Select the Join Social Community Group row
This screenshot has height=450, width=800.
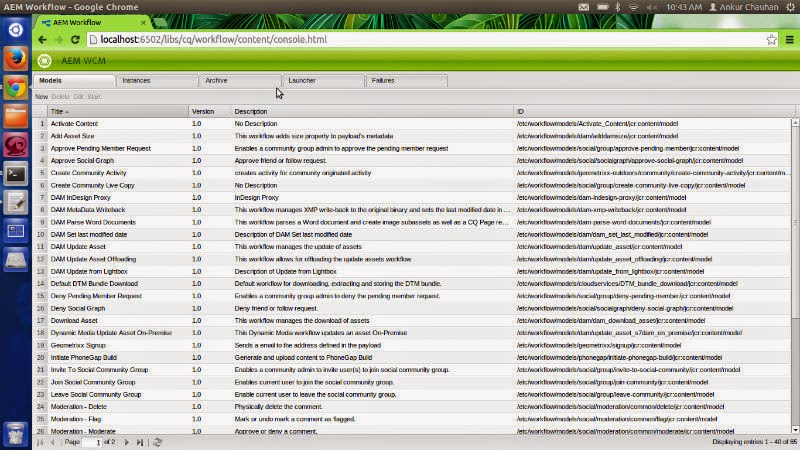[x=412, y=382]
